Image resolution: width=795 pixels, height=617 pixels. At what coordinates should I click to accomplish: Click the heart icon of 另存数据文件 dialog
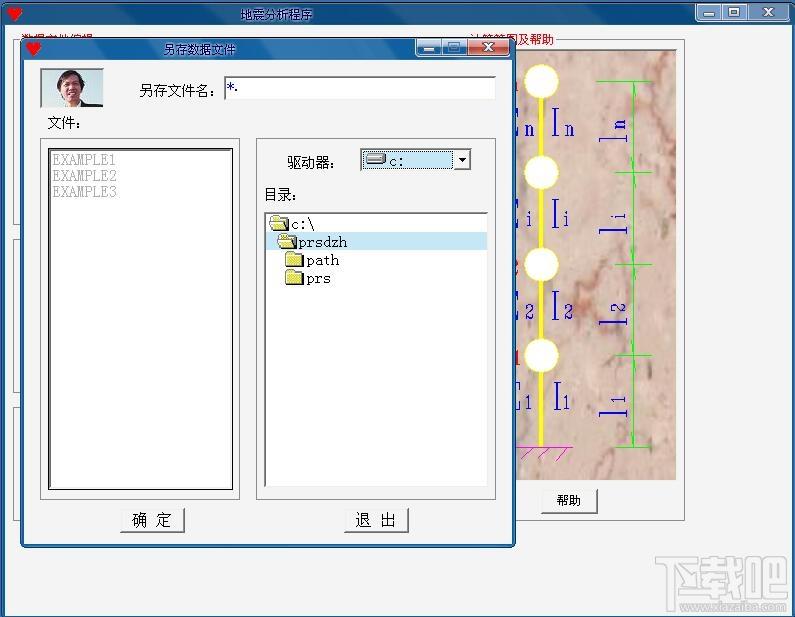pyautogui.click(x=33, y=49)
